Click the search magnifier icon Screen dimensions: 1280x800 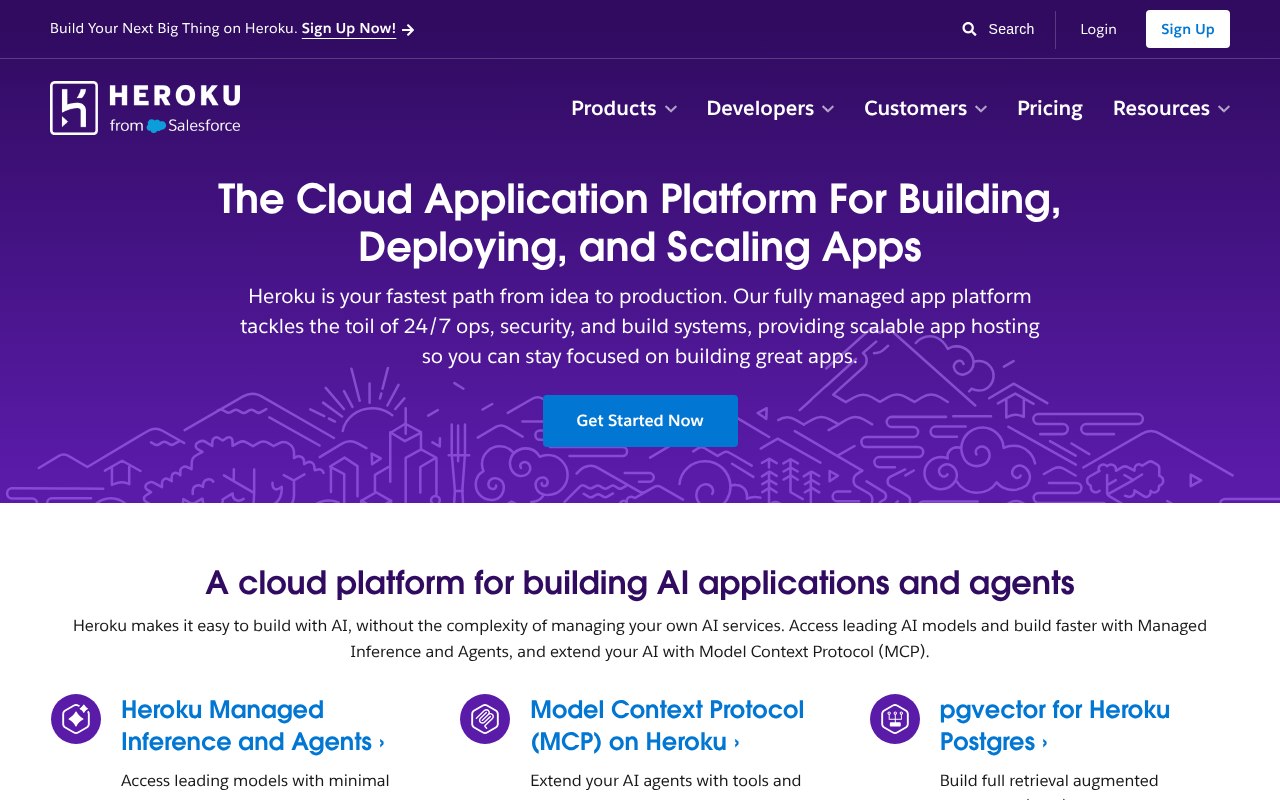pos(969,29)
